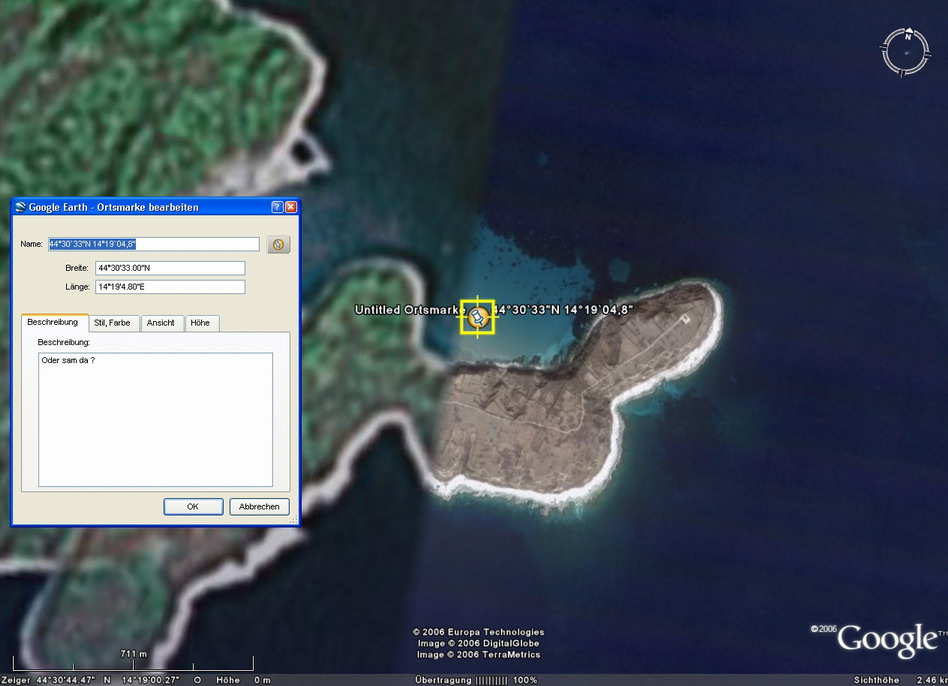The height and width of the screenshot is (686, 948).
Task: Click inside the Beschreibung text area
Action: (155, 420)
